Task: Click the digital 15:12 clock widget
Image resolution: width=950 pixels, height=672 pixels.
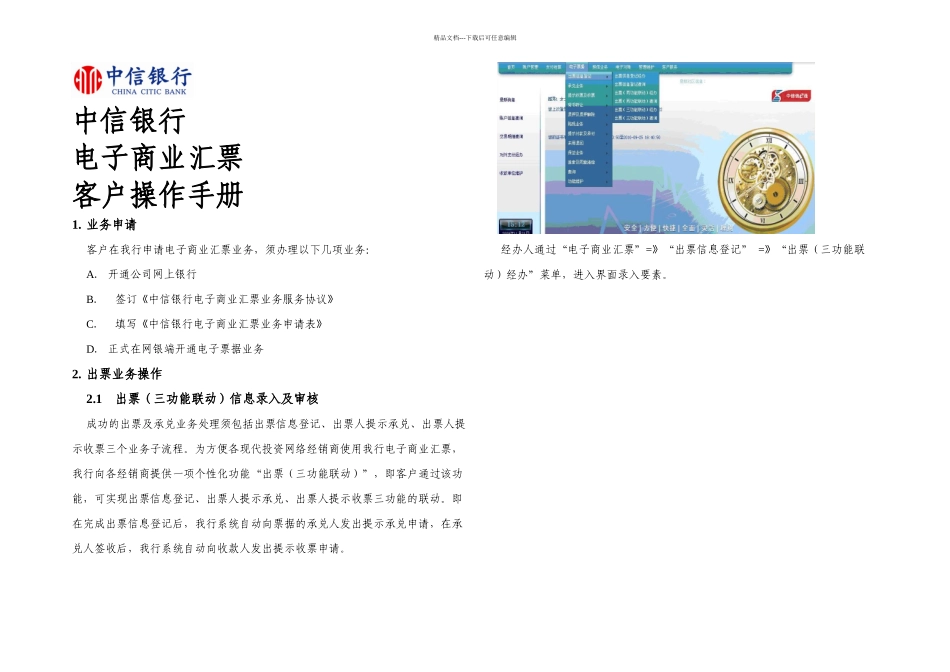Action: (516, 226)
